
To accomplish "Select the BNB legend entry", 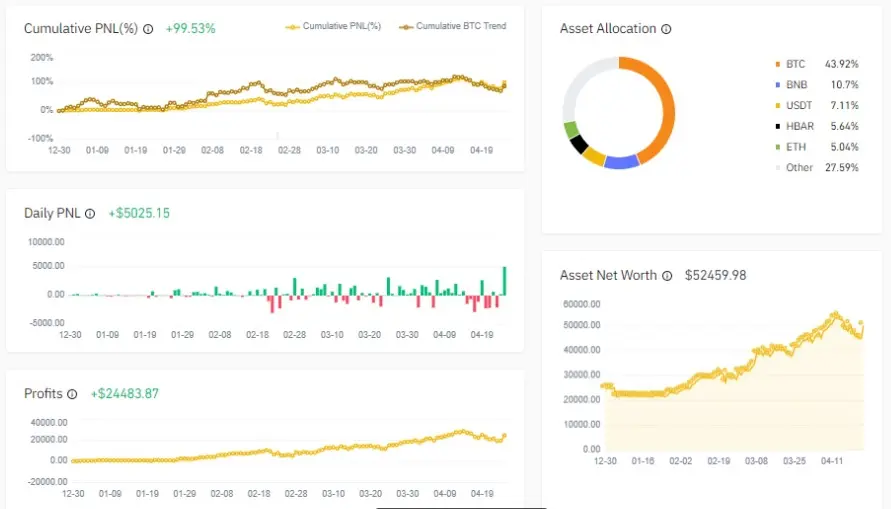I will (817, 85).
